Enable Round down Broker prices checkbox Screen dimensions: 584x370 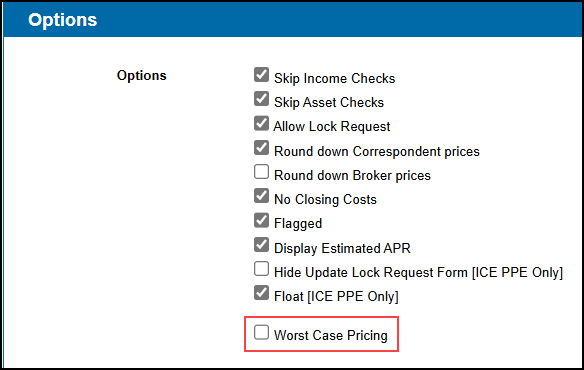tap(261, 172)
